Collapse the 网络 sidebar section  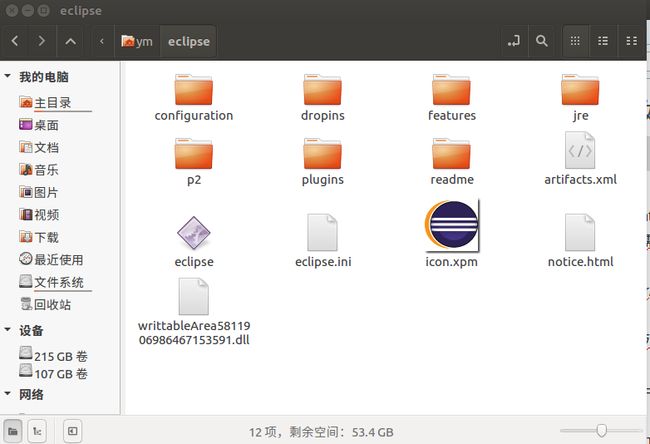pyautogui.click(x=7, y=393)
